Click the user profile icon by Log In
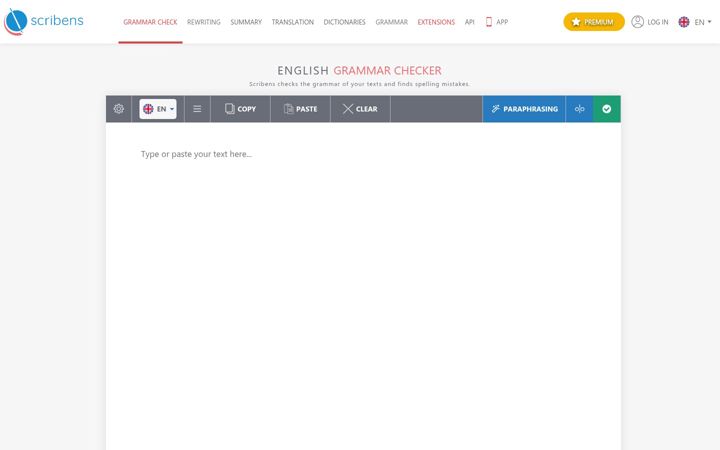This screenshot has height=450, width=720. click(x=637, y=22)
